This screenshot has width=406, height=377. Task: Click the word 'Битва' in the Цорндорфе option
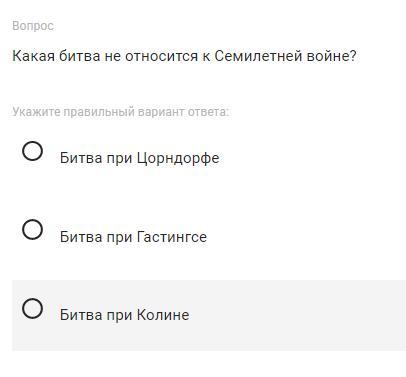click(81, 158)
